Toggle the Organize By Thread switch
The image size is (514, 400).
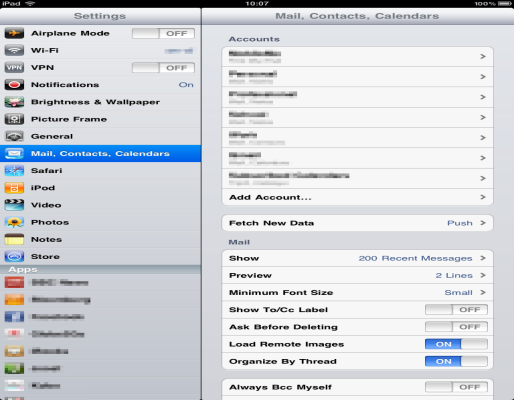(456, 361)
